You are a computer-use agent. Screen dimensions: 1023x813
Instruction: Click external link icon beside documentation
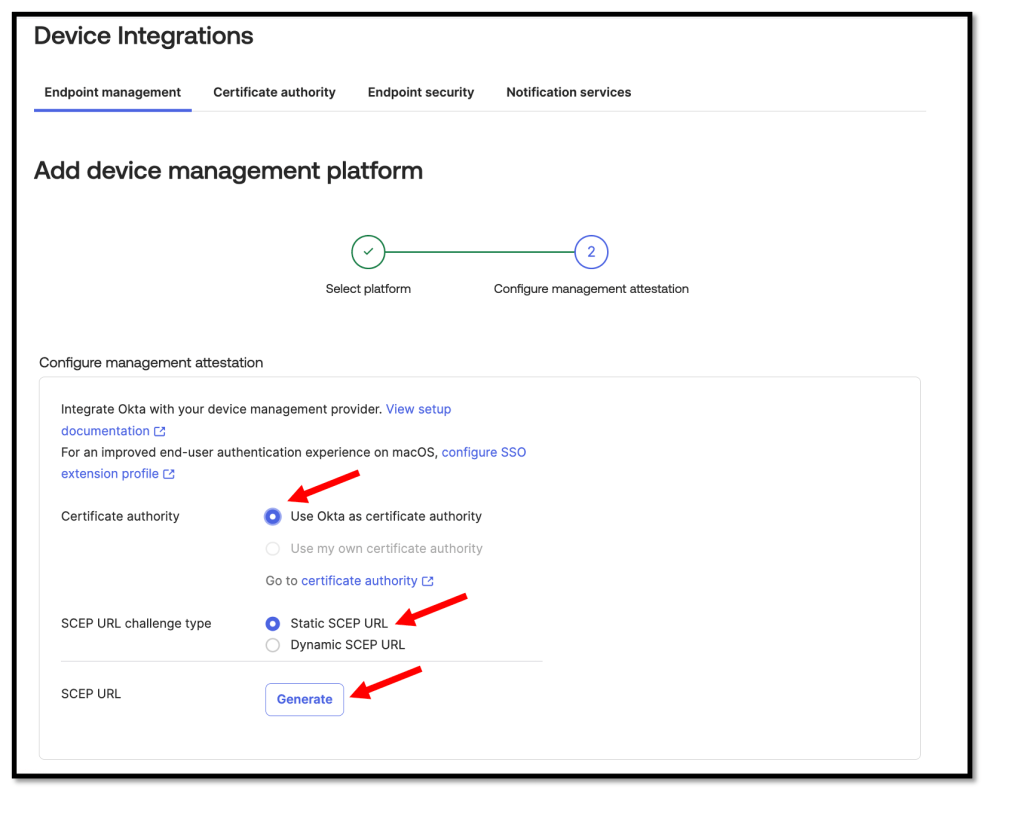click(x=160, y=432)
